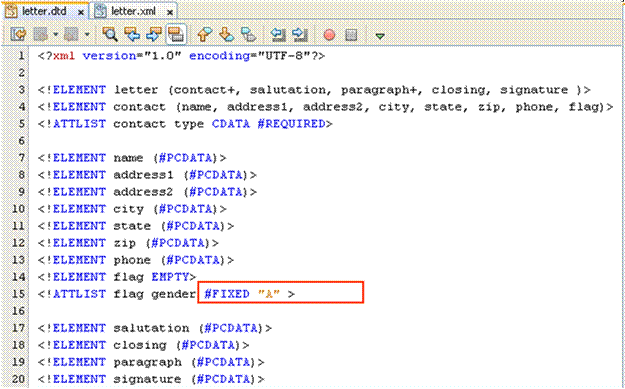Click 'ELEMENT' keyword on the paragraph line

79,362
